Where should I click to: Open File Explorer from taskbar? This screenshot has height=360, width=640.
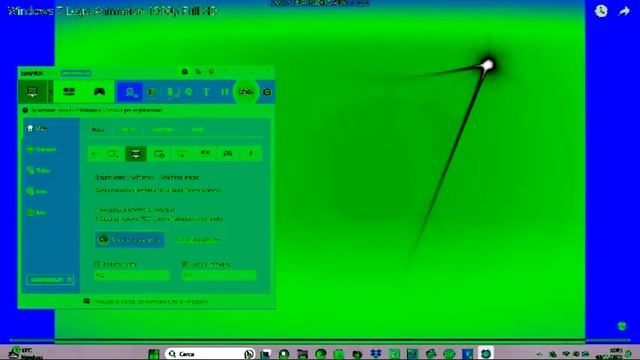pyautogui.click(x=302, y=354)
